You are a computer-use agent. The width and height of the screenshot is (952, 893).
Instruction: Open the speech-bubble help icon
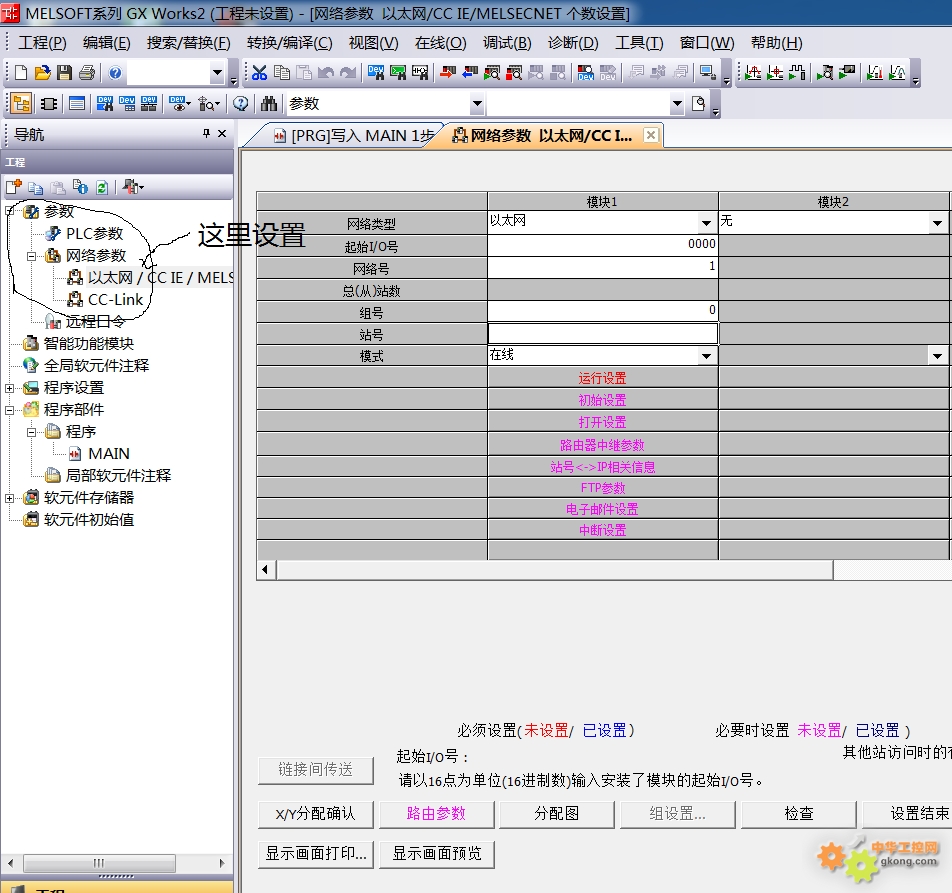(x=240, y=104)
